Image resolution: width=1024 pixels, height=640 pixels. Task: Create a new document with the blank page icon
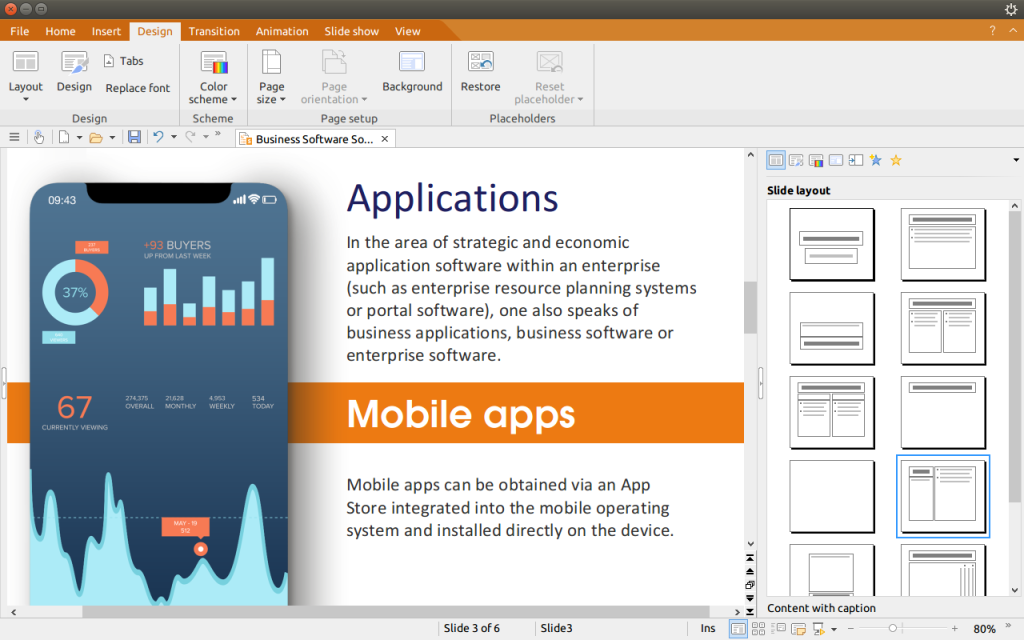(x=63, y=137)
